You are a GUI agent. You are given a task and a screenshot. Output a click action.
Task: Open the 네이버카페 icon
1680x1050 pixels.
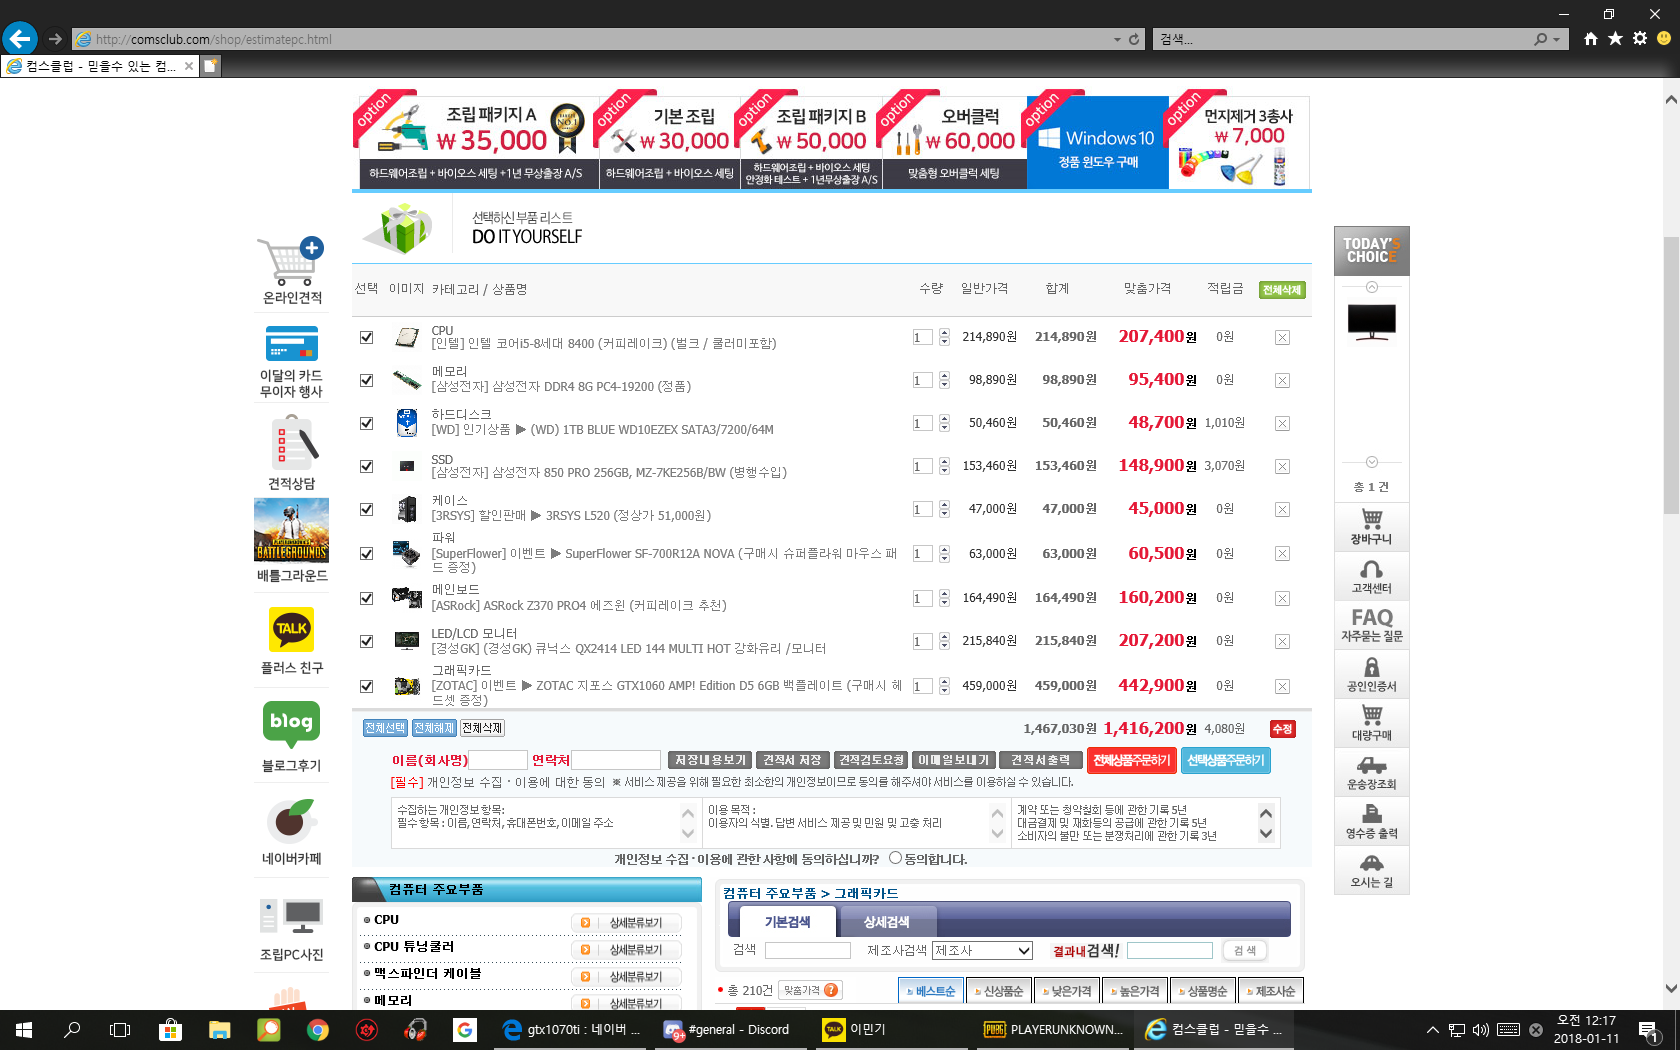pyautogui.click(x=291, y=821)
